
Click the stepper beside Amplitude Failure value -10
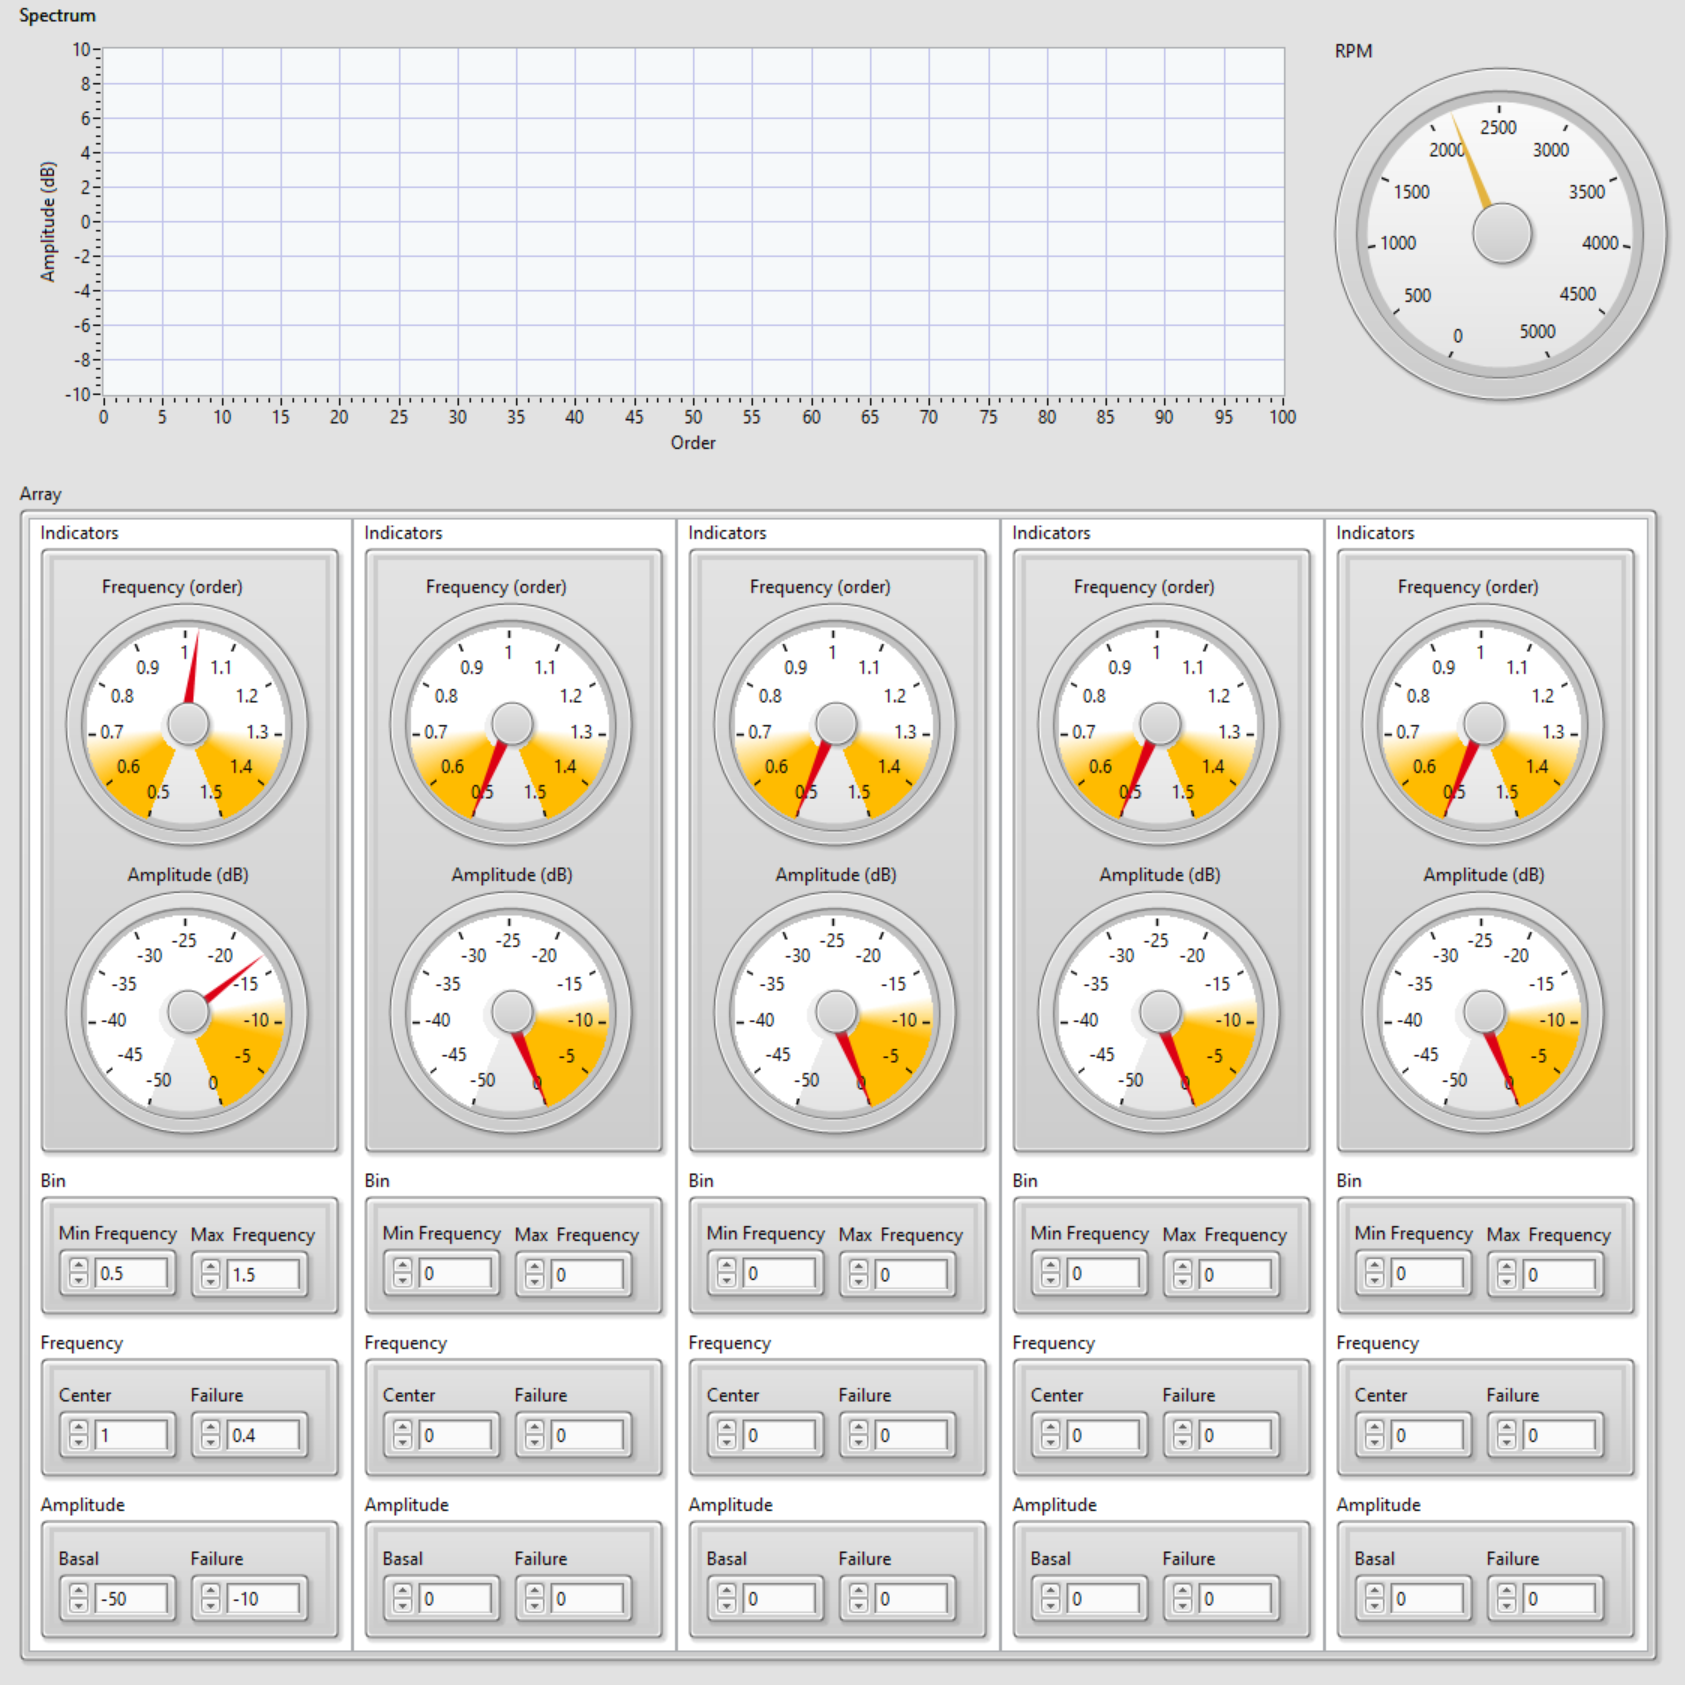coord(210,1598)
